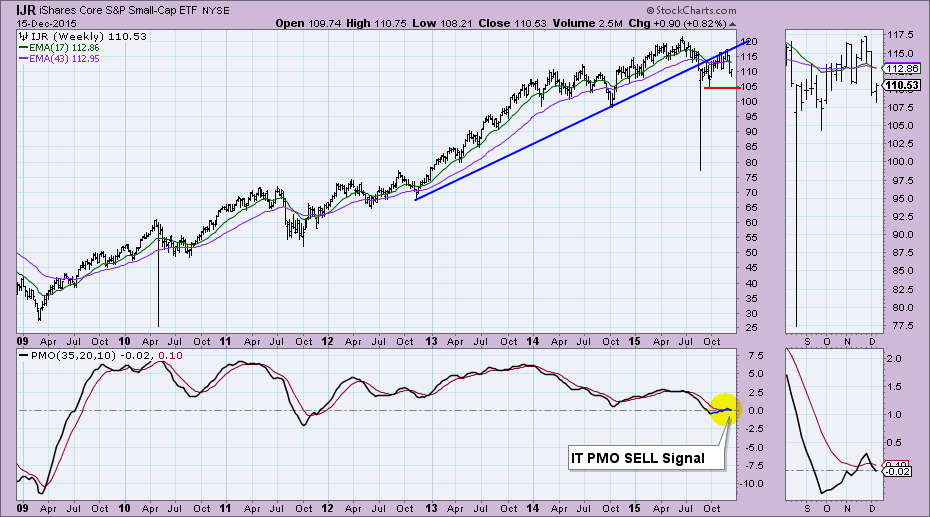Screen dimensions: 930x517
Task: Click the yellow highlighted PMO crossover circle
Action: (x=724, y=410)
